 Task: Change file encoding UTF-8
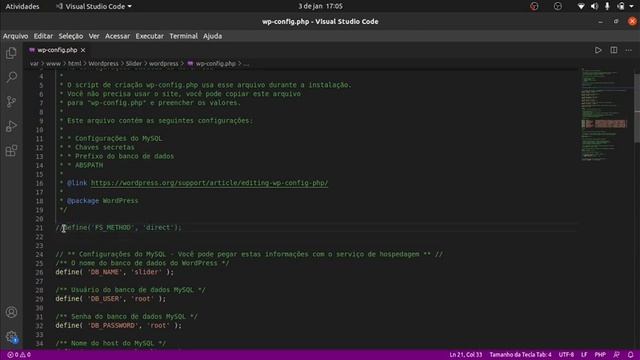click(566, 355)
